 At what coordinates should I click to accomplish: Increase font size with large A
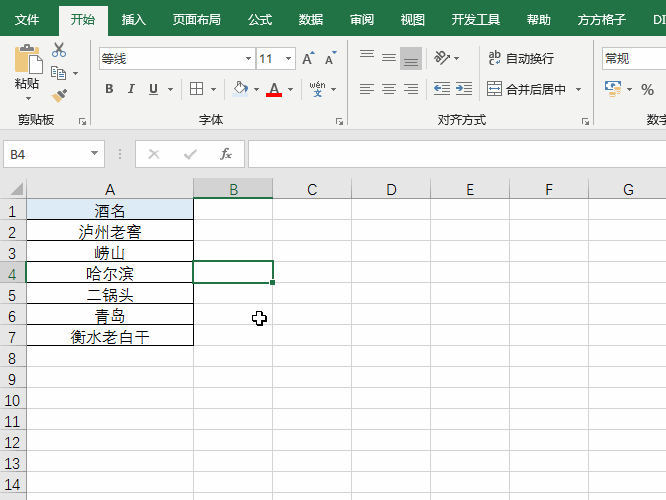tap(308, 59)
